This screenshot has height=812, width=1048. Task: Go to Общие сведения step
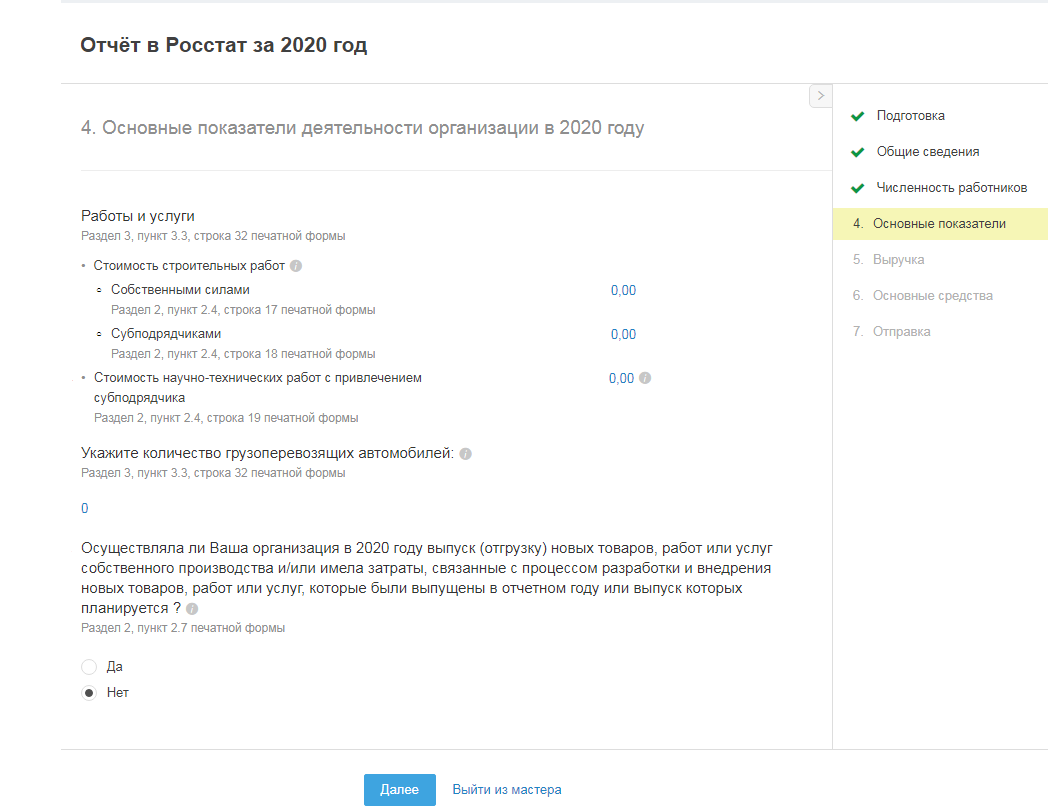(927, 152)
